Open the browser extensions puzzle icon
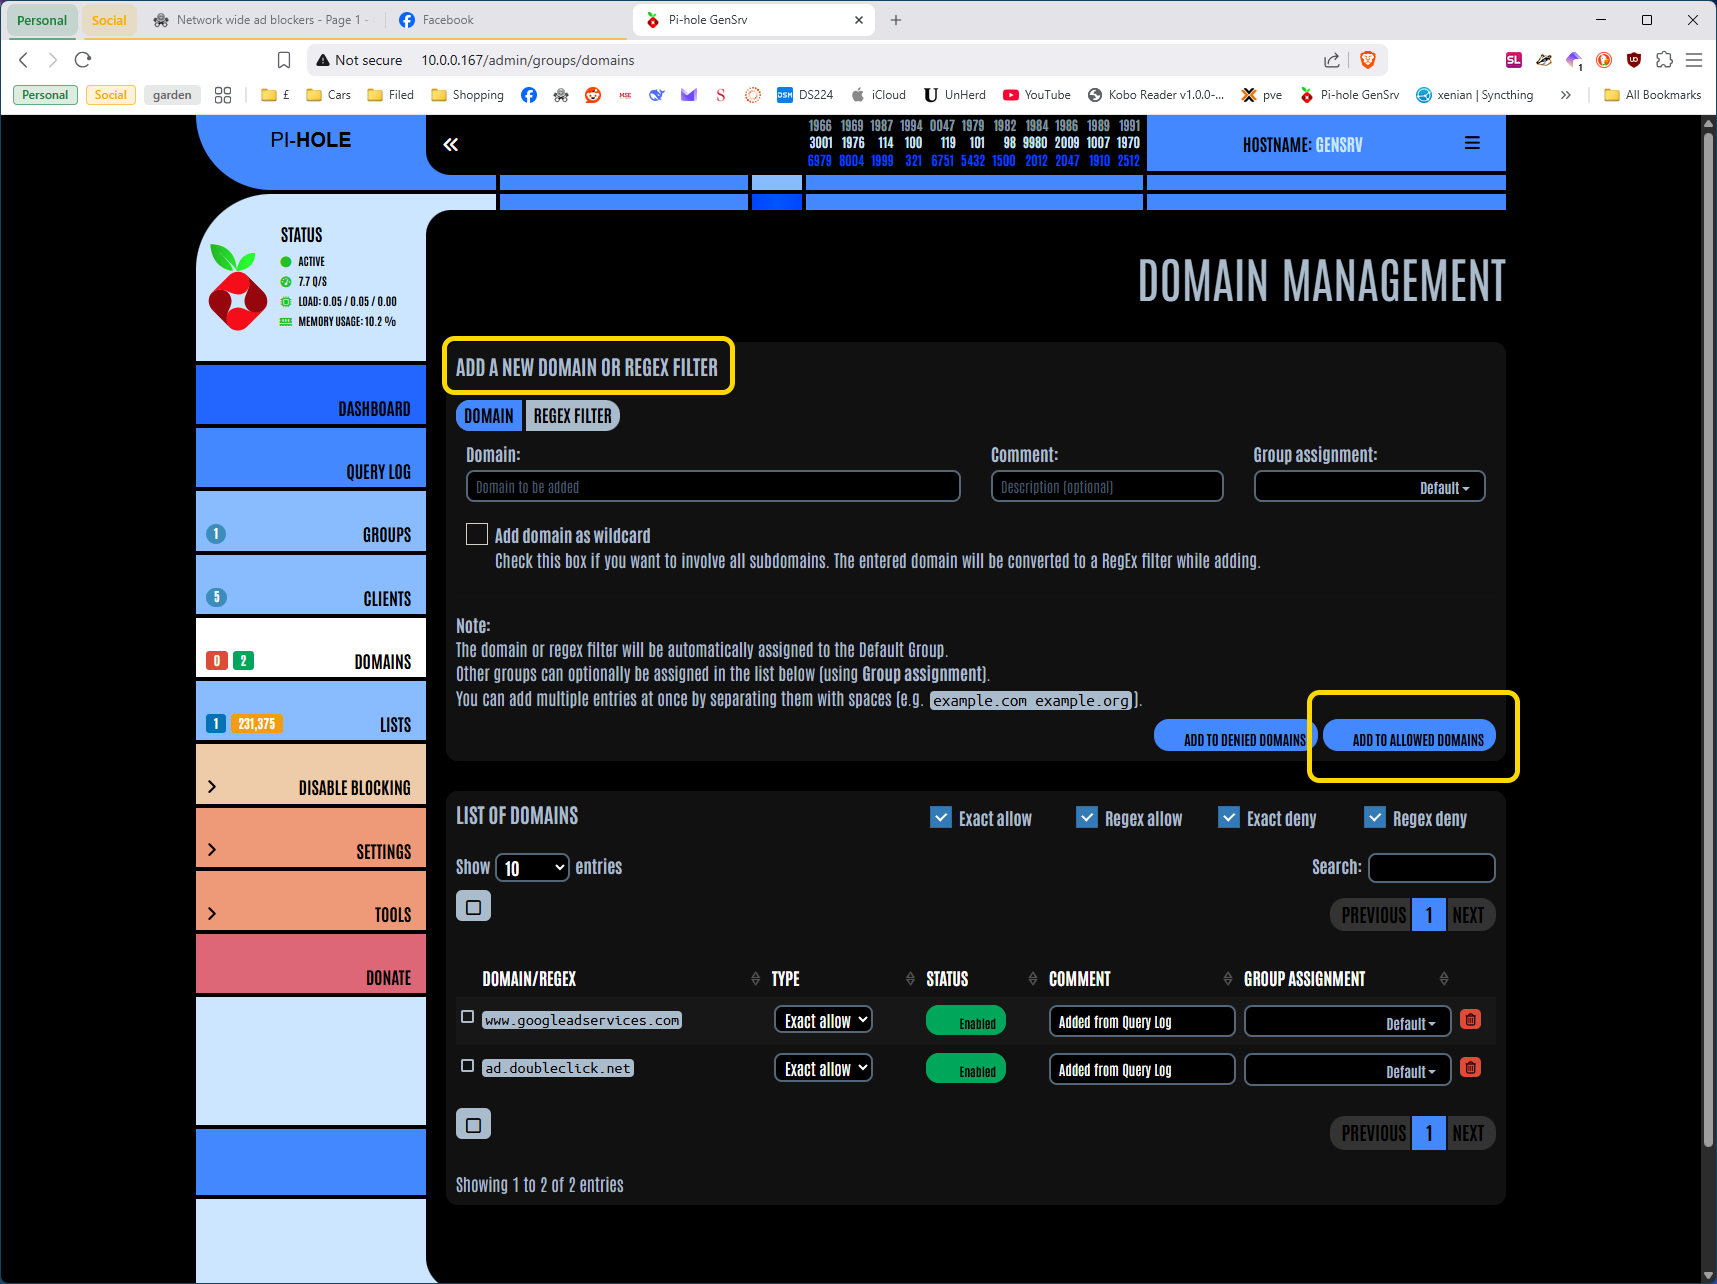The height and width of the screenshot is (1284, 1717). 1664,60
